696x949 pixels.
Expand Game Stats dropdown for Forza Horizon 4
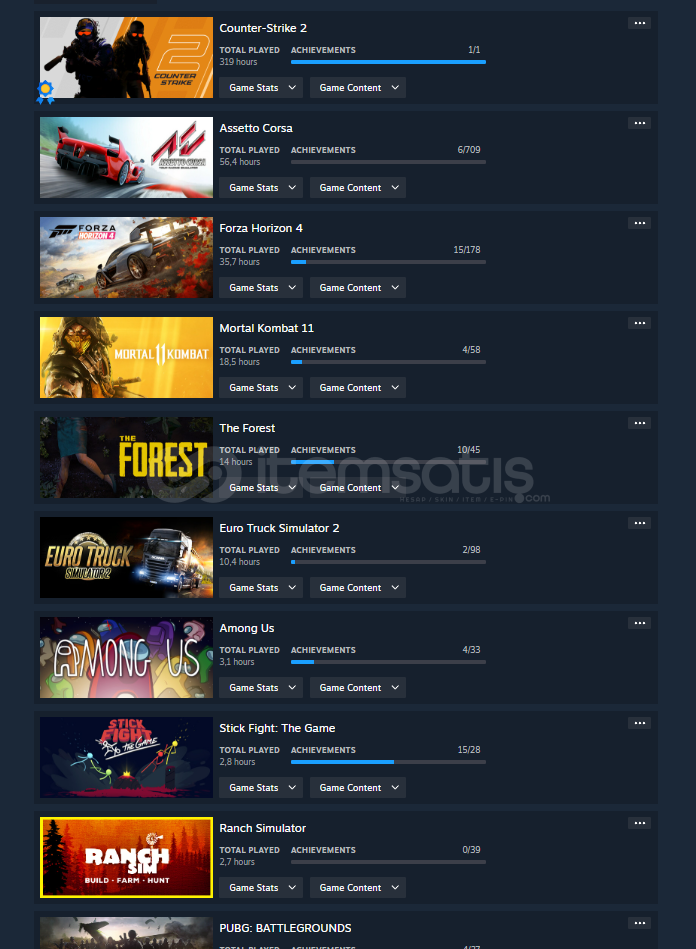tap(261, 287)
